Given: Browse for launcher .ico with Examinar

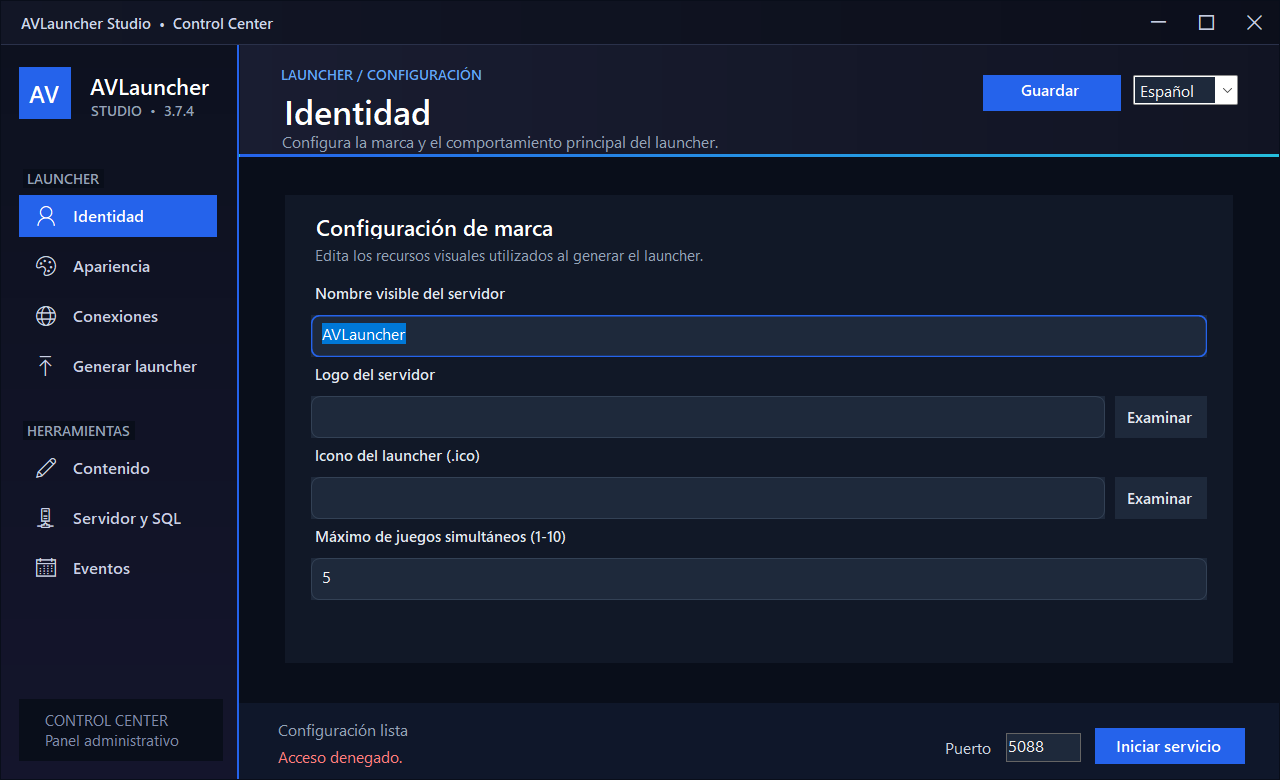Looking at the screenshot, I should tap(1160, 498).
